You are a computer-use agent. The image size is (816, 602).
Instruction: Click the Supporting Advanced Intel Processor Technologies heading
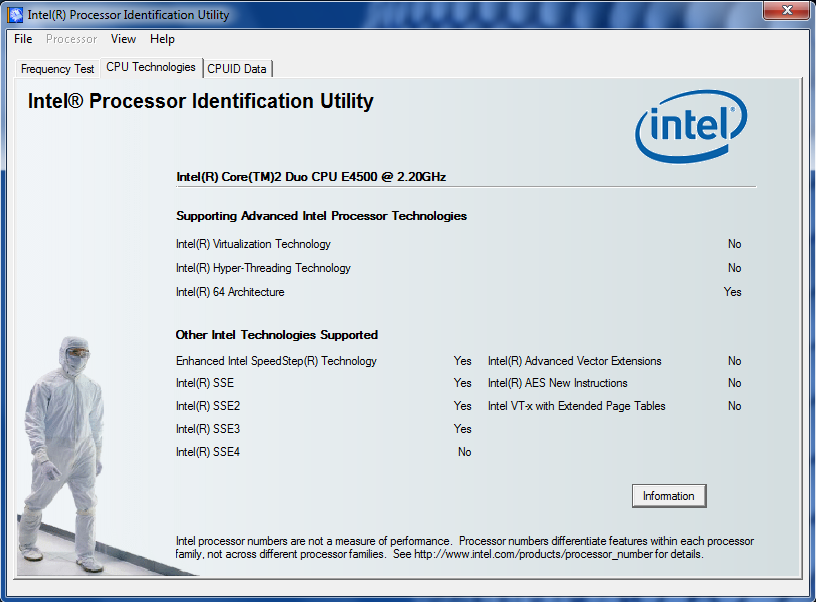point(322,216)
